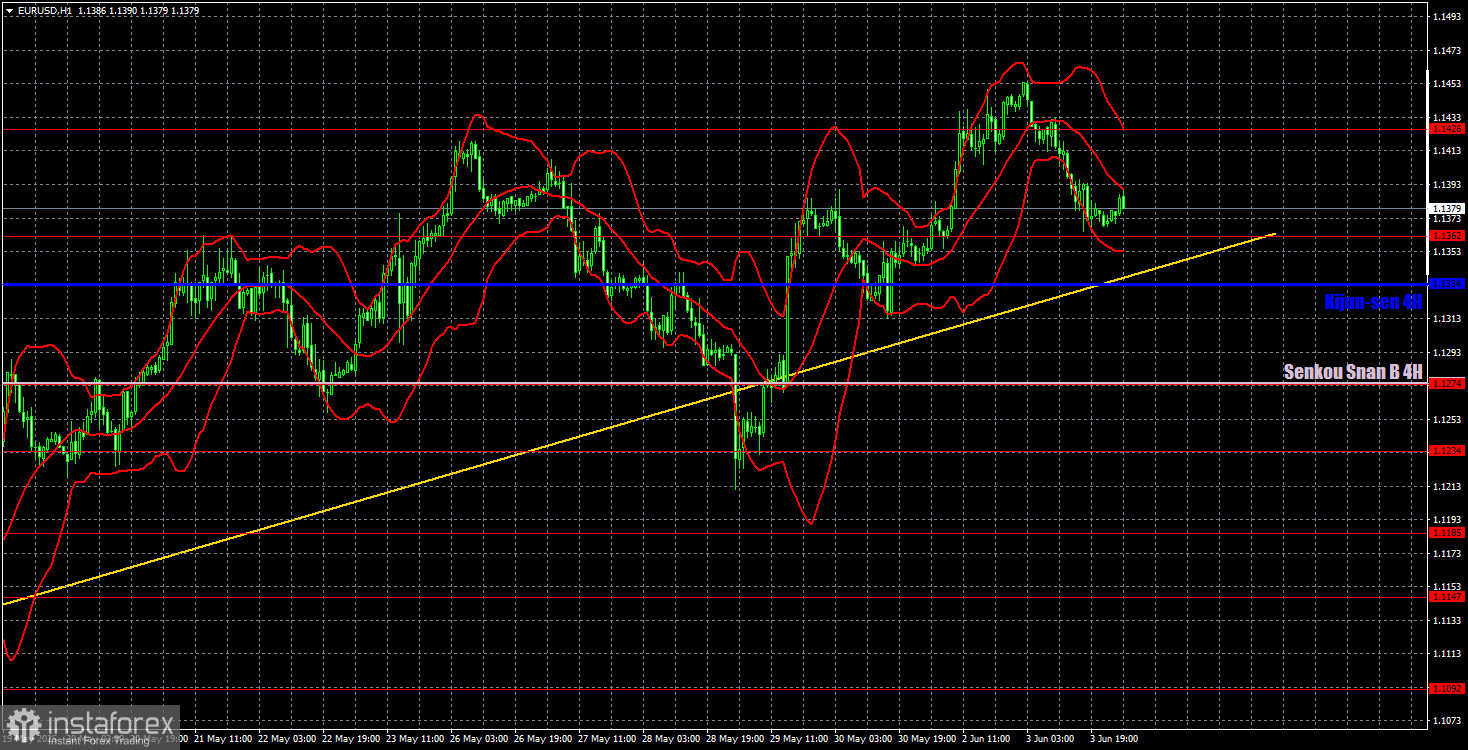1468x750 pixels.
Task: Click the 1.1073 price scale value
Action: [x=1448, y=720]
